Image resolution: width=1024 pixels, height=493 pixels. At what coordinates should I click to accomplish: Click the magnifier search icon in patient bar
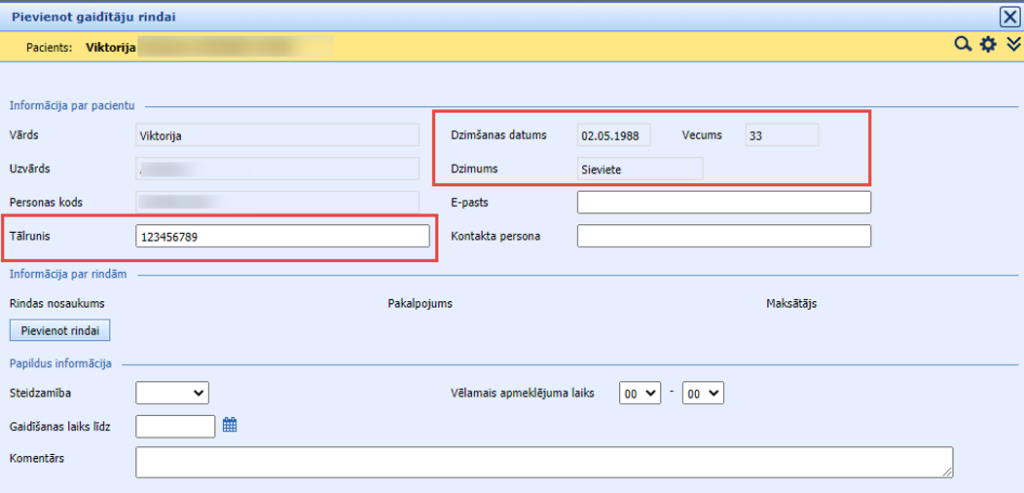pyautogui.click(x=962, y=45)
